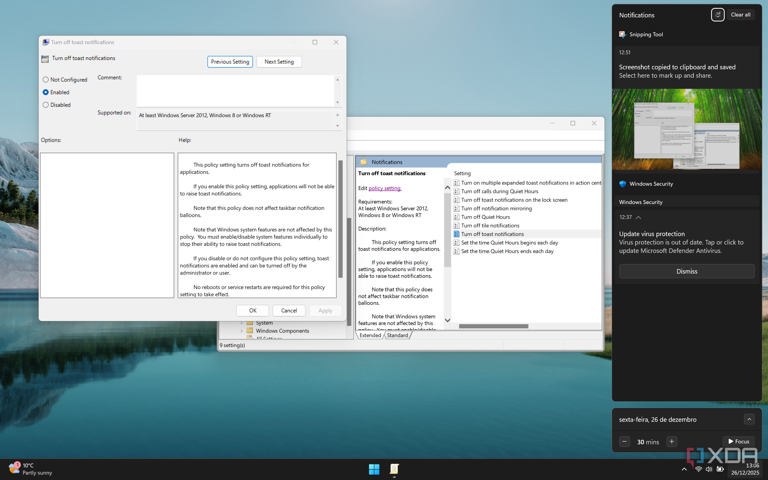
Task: Click icon of selected Turn off toast notifications row
Action: click(x=456, y=234)
